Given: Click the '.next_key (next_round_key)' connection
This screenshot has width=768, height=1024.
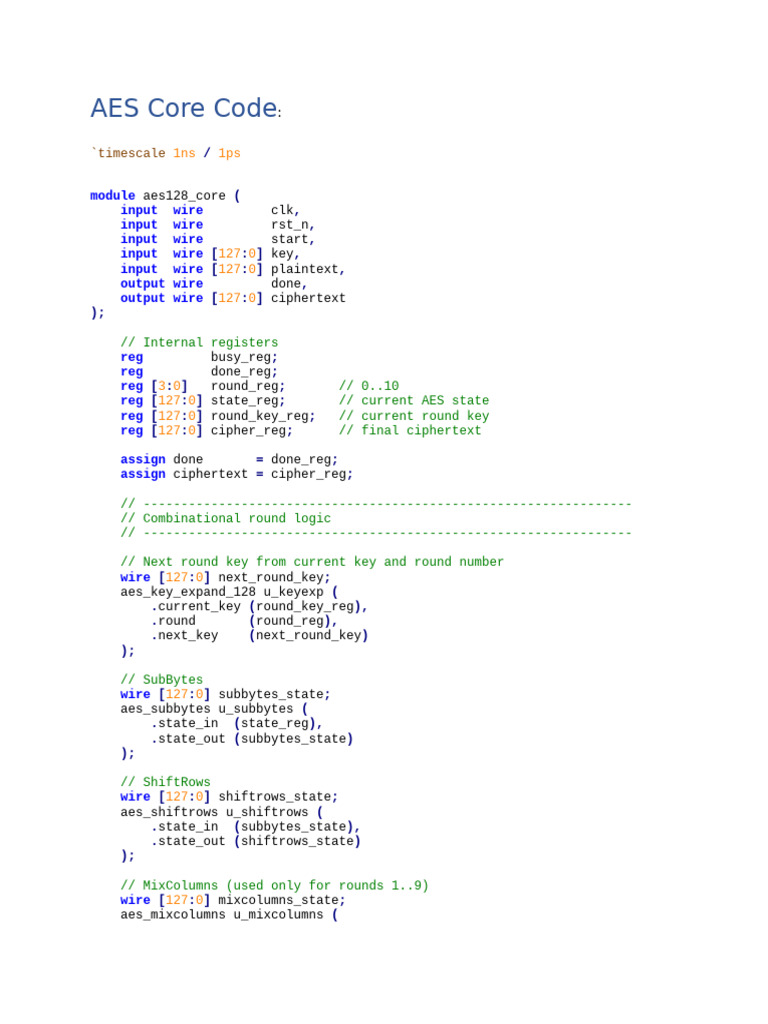Looking at the screenshot, I should pyautogui.click(x=259, y=635).
